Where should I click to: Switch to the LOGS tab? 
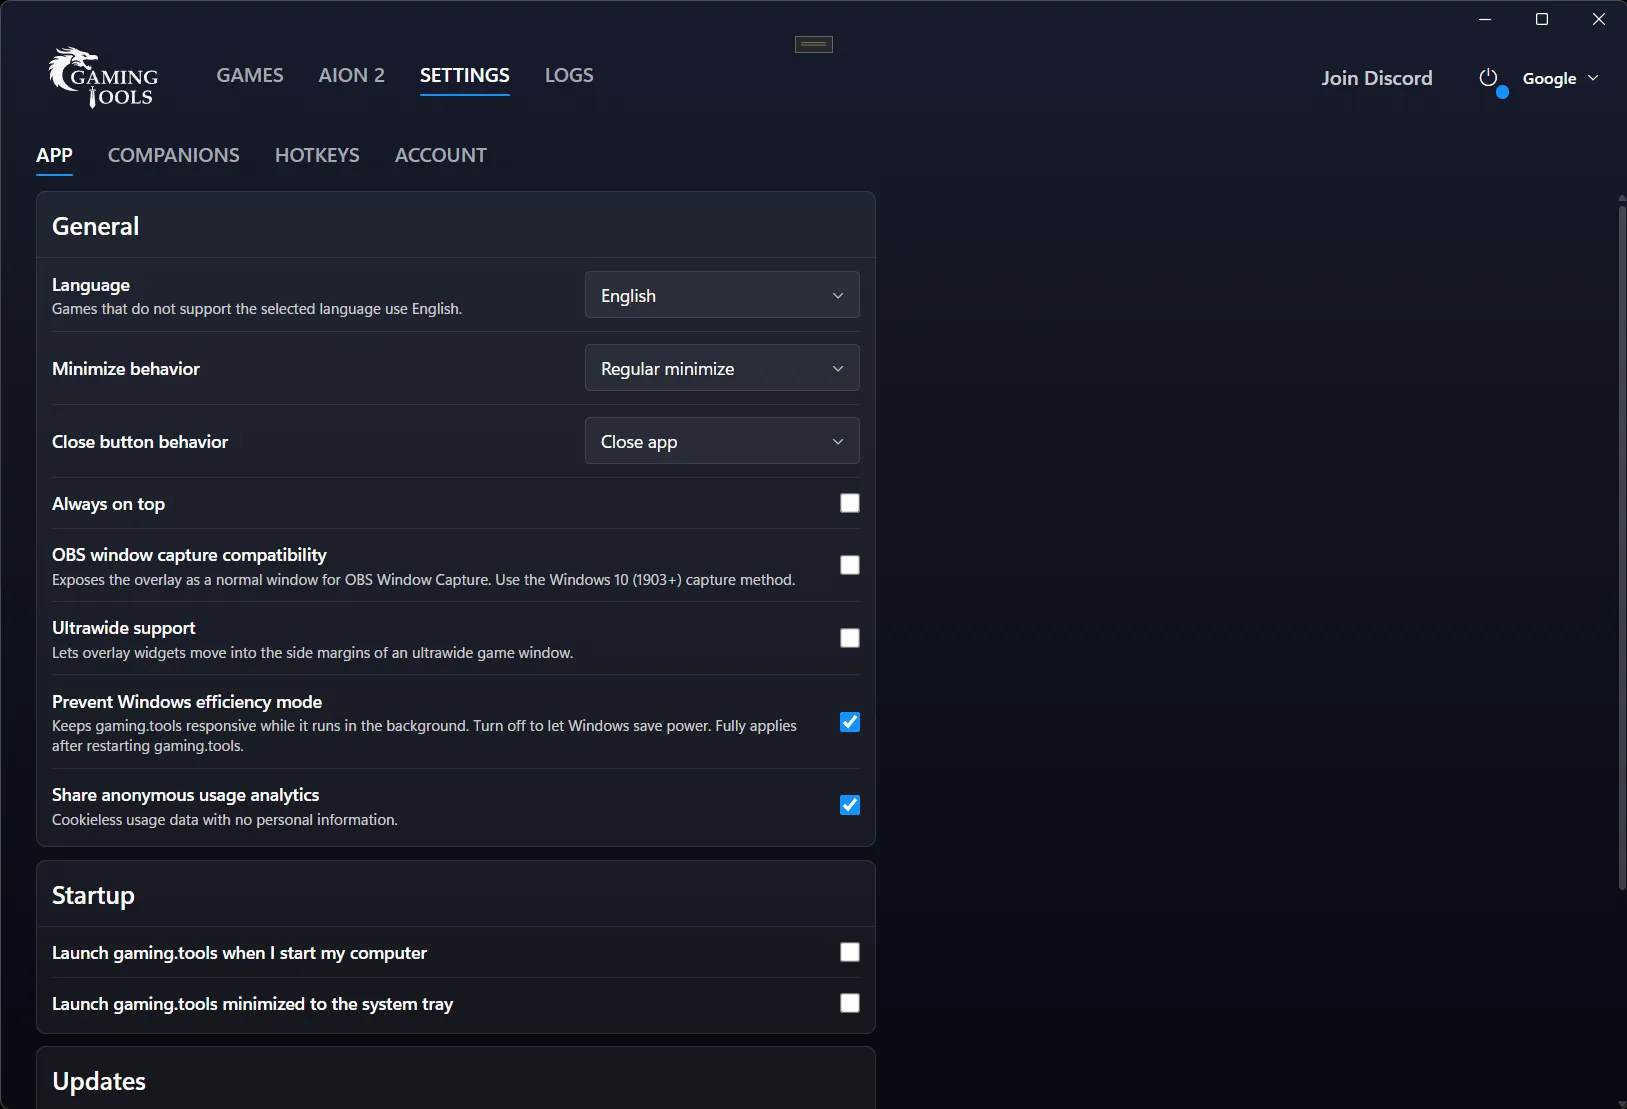[x=569, y=75]
